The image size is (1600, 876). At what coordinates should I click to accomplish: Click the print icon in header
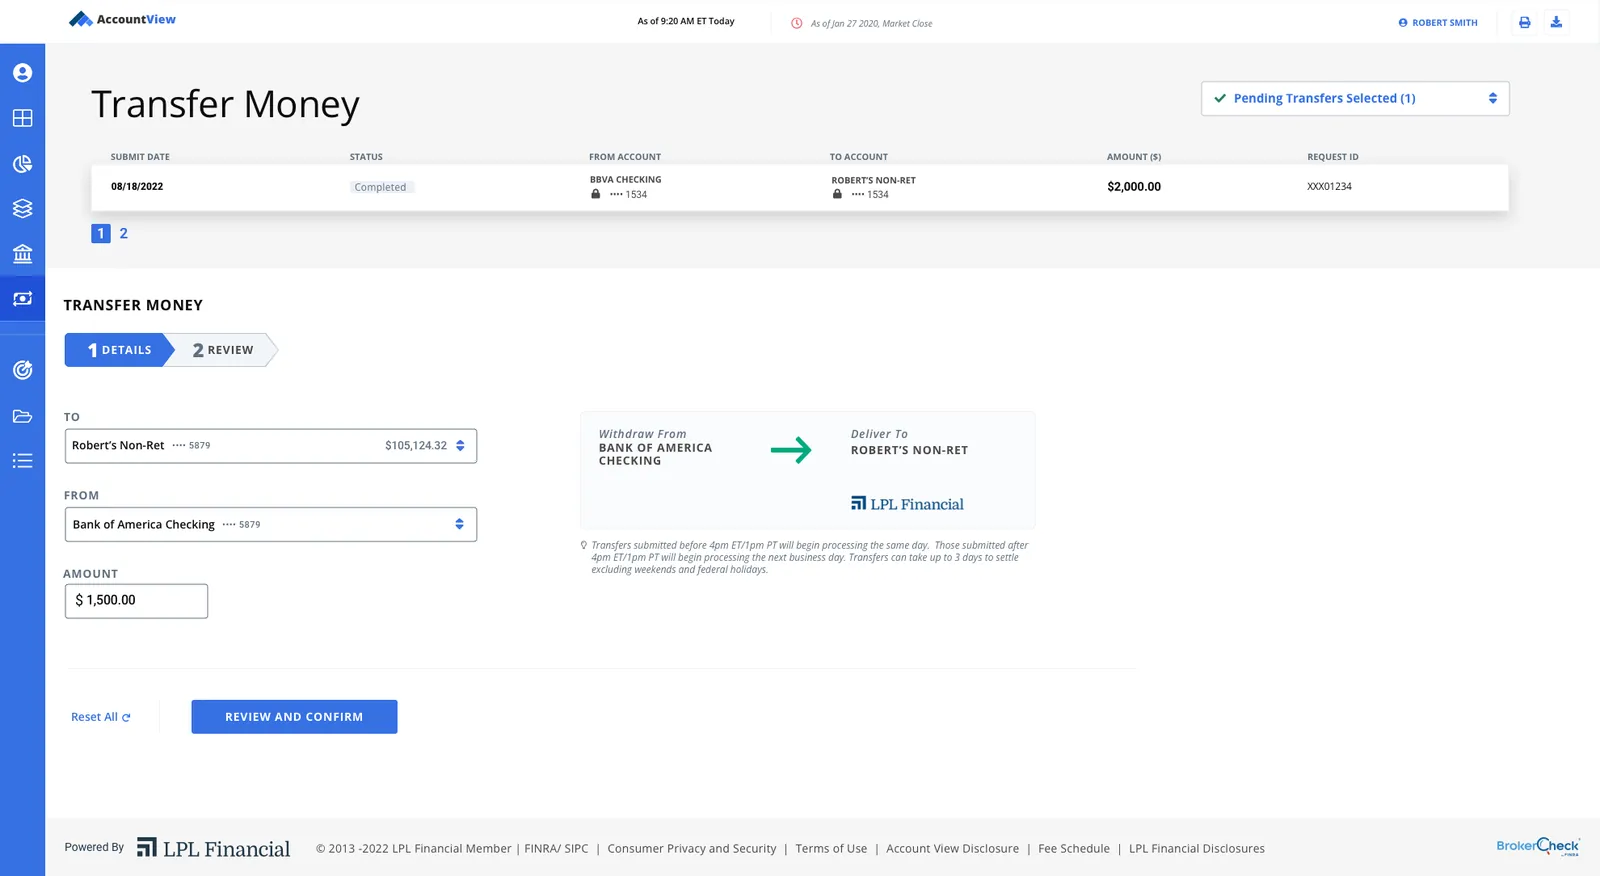[x=1524, y=22]
